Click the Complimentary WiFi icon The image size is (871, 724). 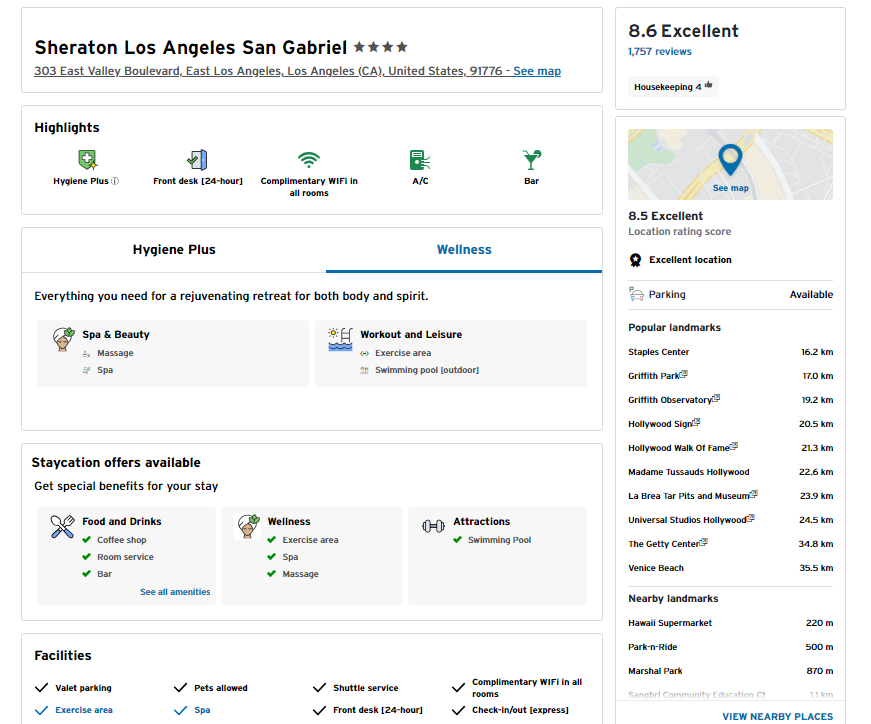[309, 160]
